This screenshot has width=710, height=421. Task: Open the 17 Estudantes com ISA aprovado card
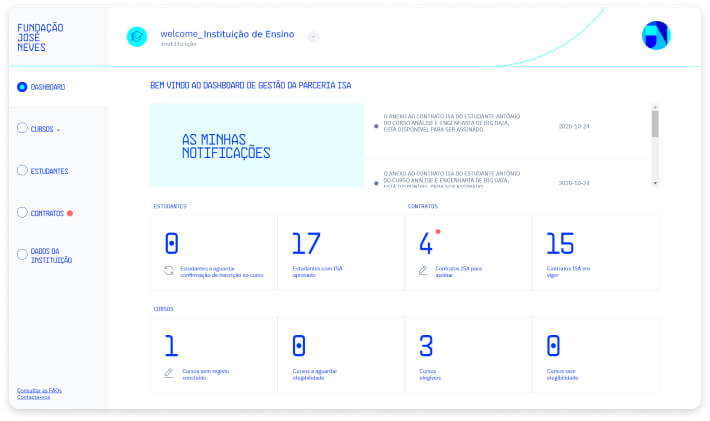[x=340, y=251]
